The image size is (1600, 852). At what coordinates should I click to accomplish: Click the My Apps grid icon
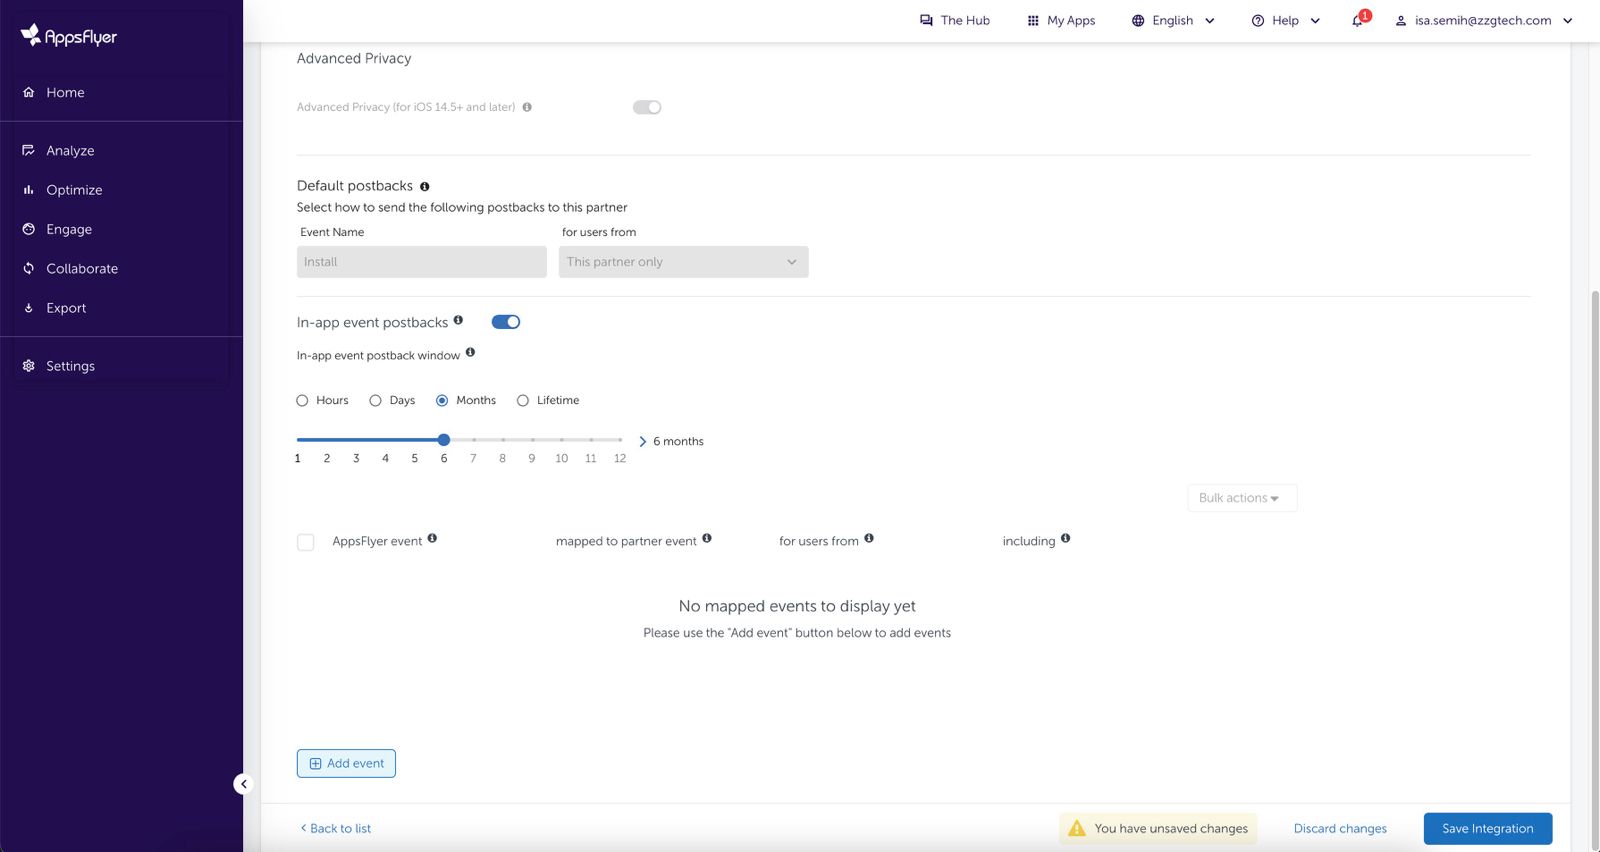pyautogui.click(x=1033, y=20)
